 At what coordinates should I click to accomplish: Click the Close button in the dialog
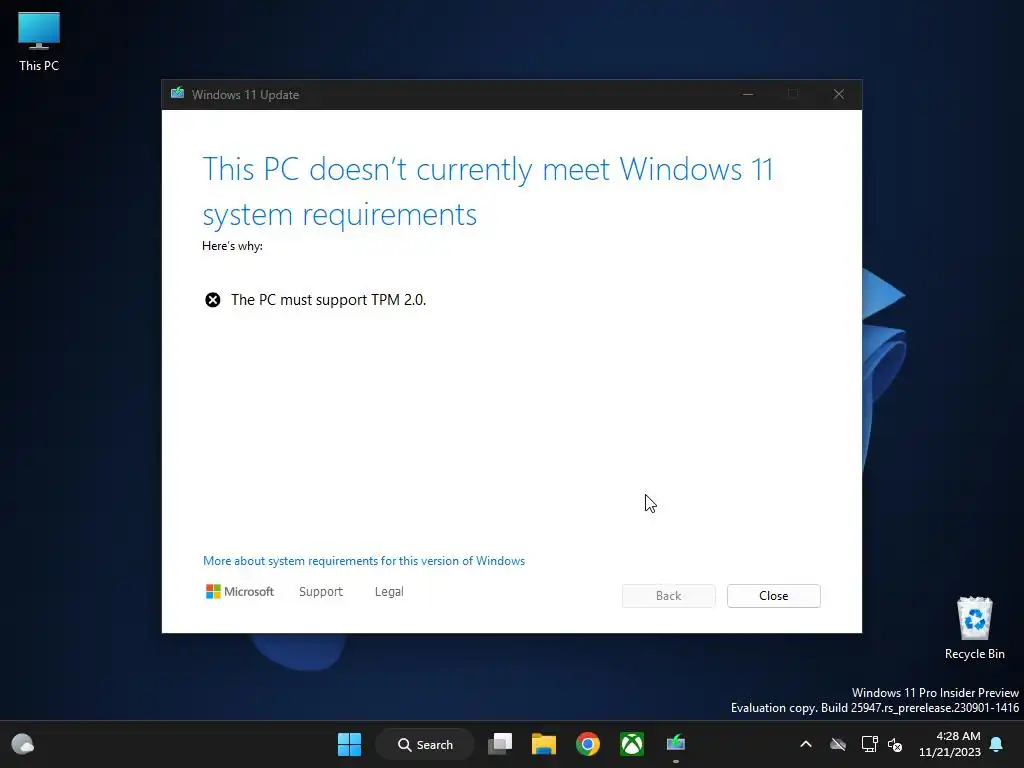point(774,596)
